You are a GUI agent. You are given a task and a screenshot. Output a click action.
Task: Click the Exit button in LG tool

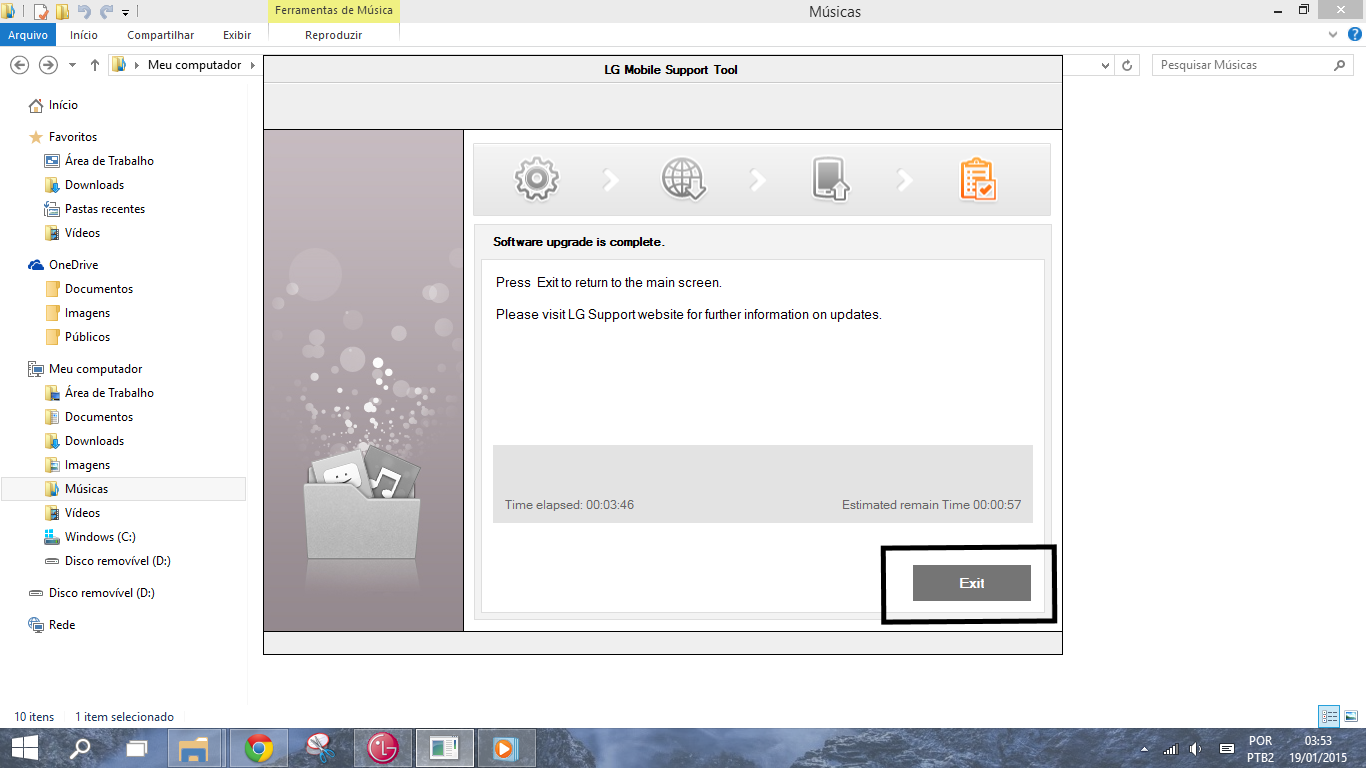971,583
